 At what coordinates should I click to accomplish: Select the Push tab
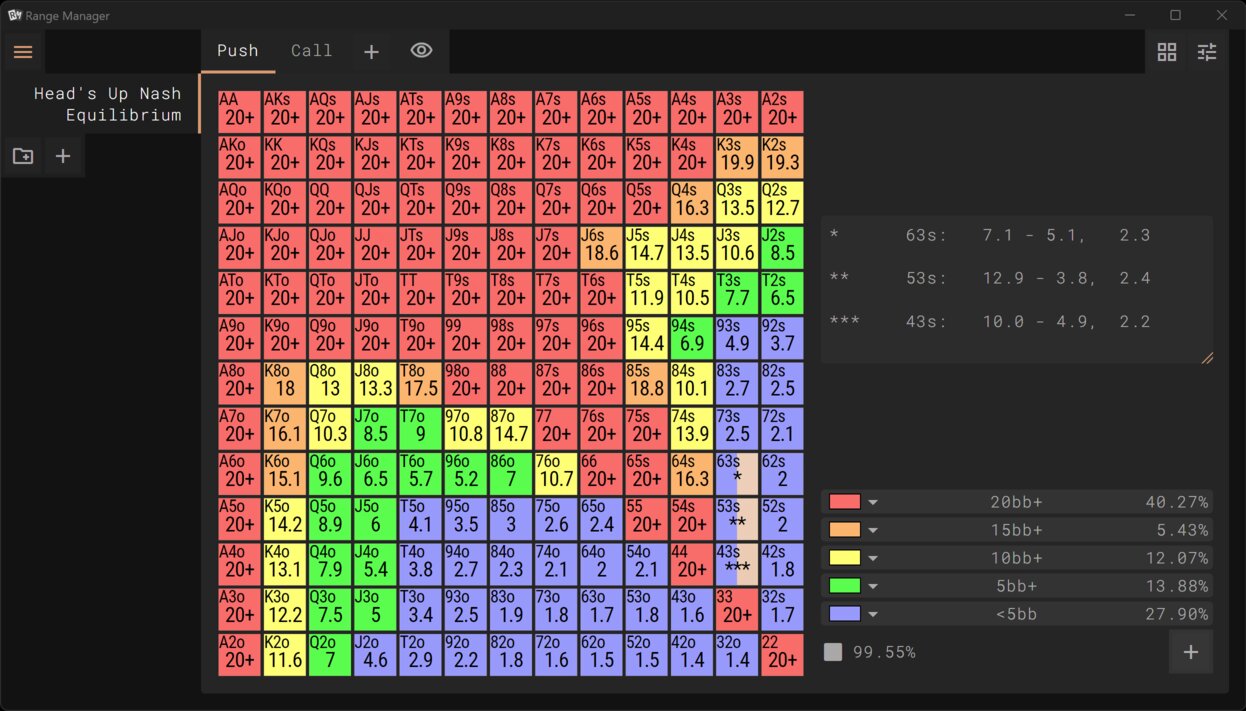coord(238,51)
